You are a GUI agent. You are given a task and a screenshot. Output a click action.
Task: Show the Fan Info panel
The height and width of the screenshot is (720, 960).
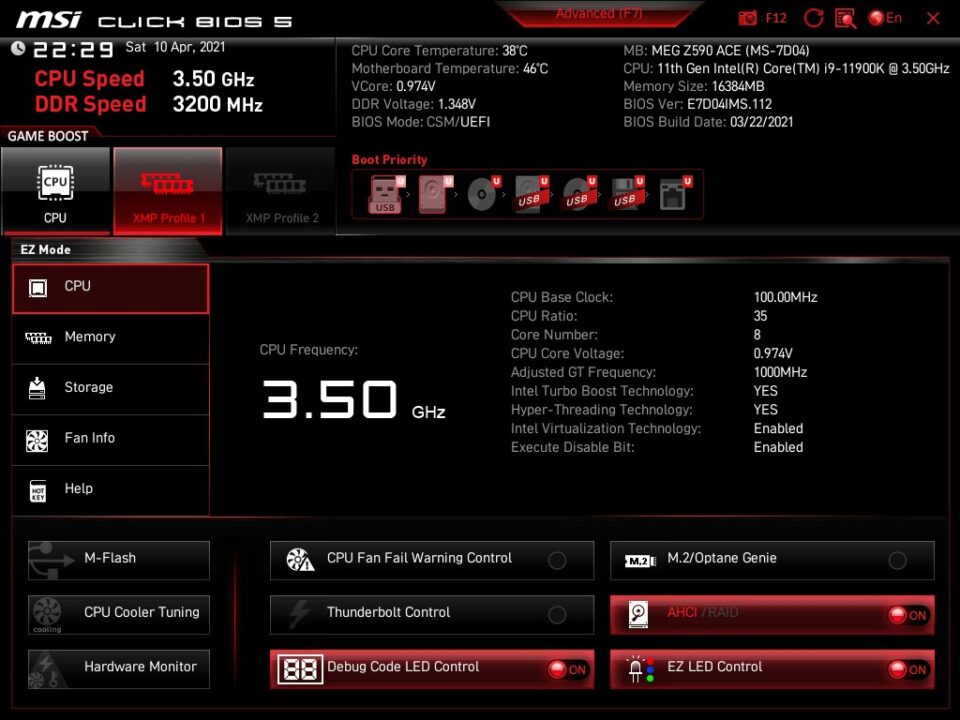click(110, 439)
